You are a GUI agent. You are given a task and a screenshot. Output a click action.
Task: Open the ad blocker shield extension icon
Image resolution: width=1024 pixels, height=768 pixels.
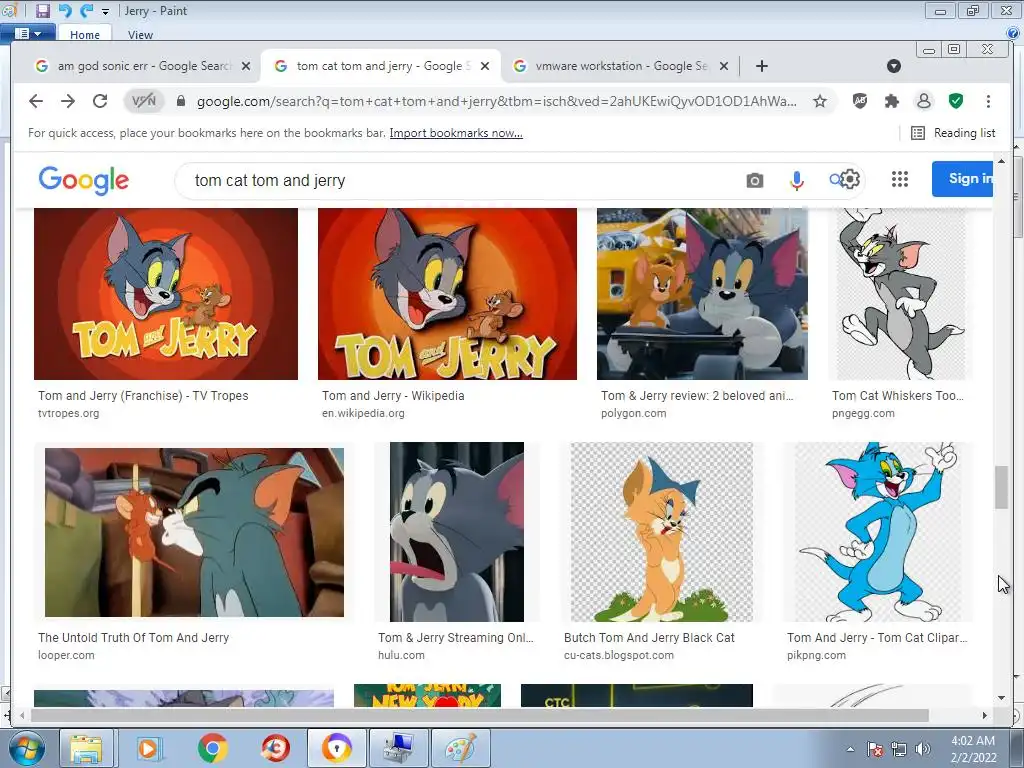click(860, 101)
